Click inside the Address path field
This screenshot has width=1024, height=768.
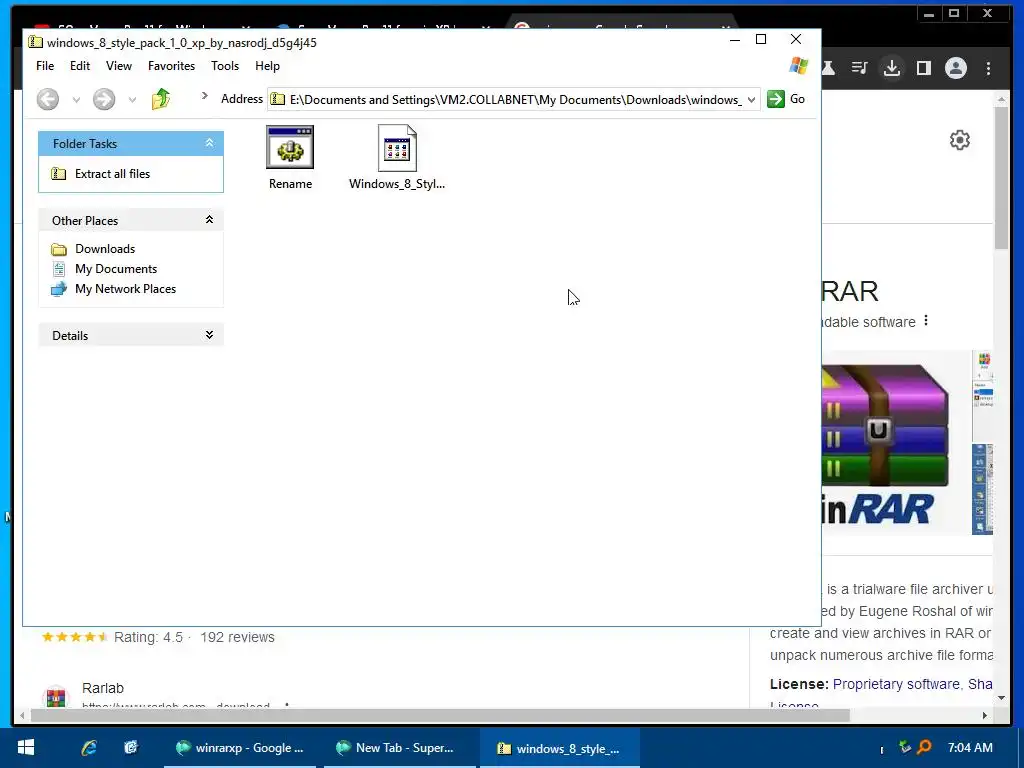[515, 99]
